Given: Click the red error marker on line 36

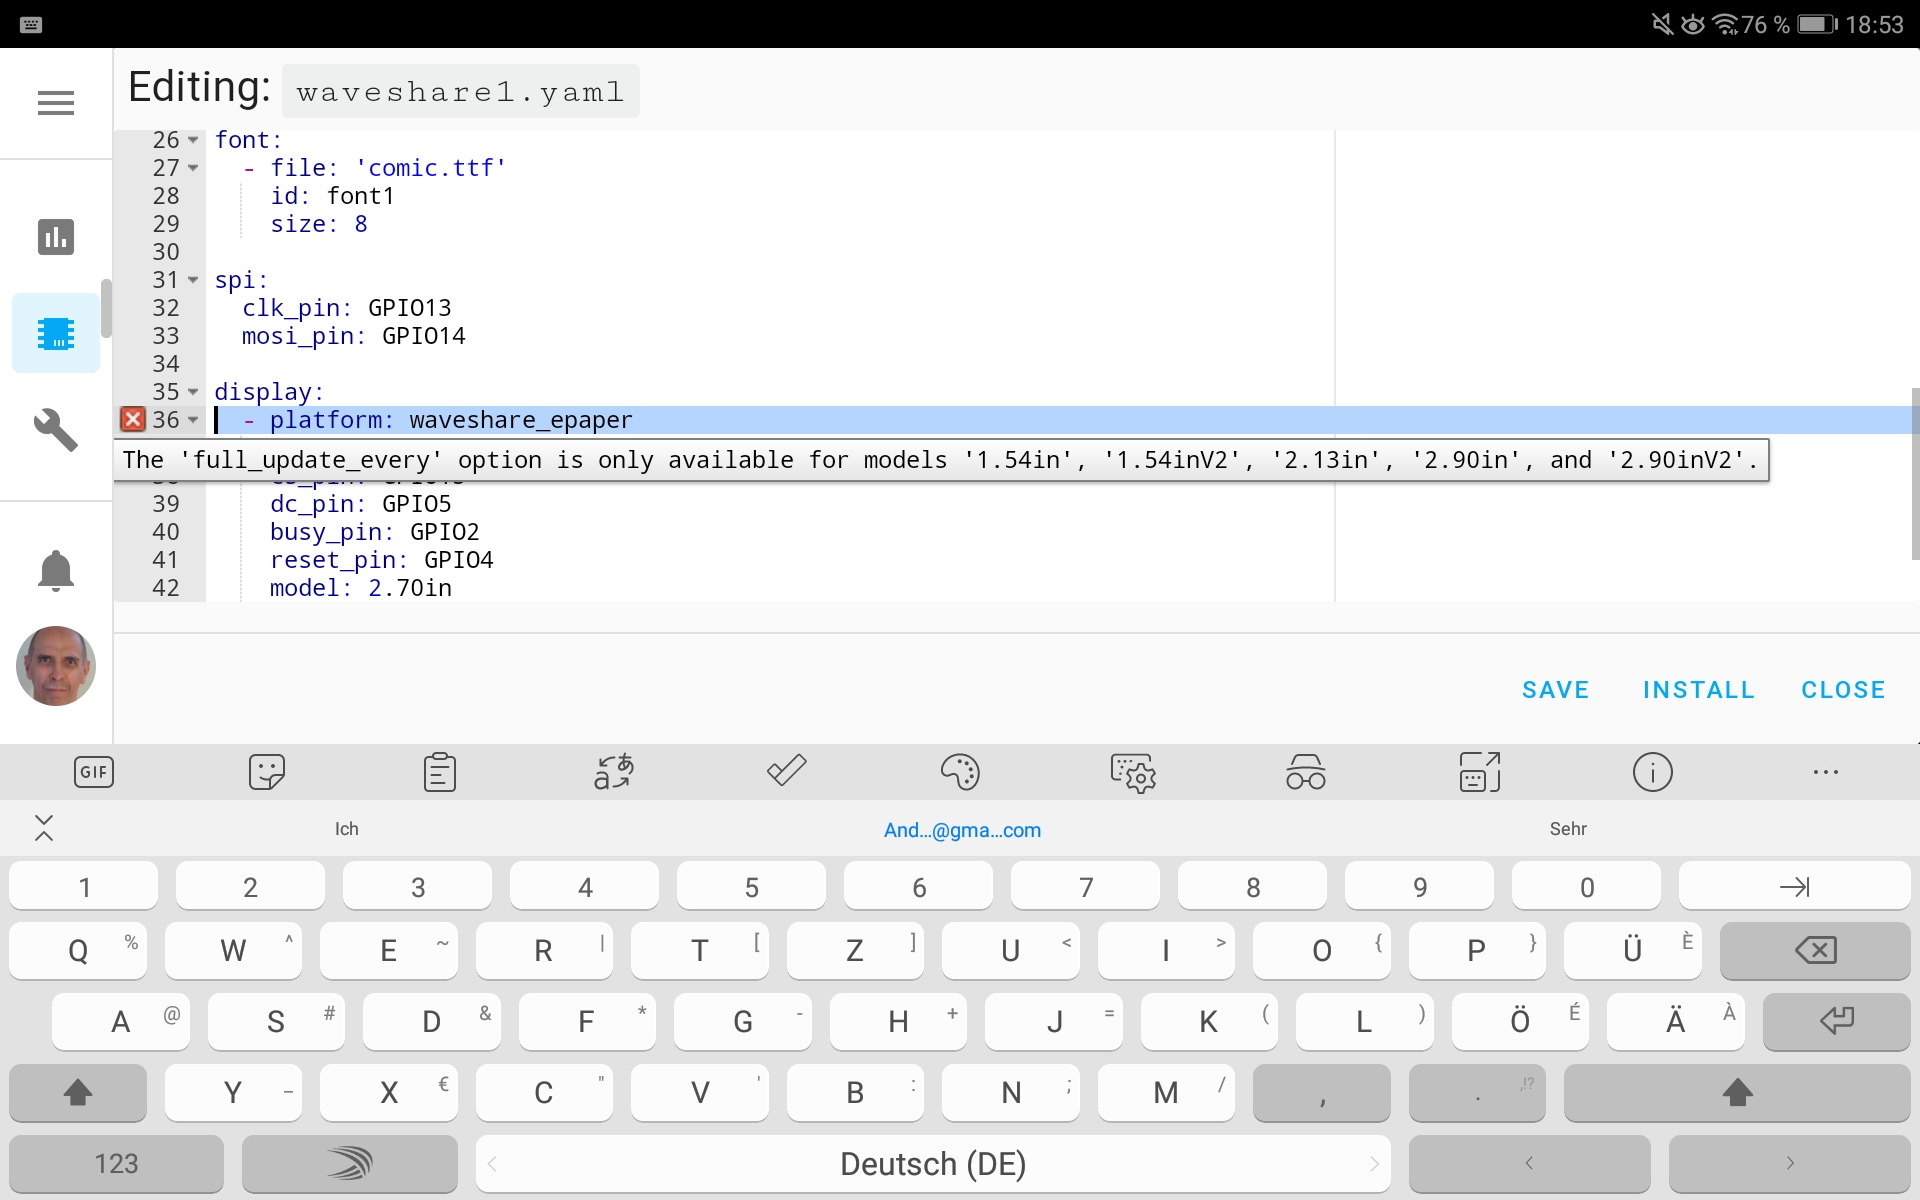Looking at the screenshot, I should point(131,420).
